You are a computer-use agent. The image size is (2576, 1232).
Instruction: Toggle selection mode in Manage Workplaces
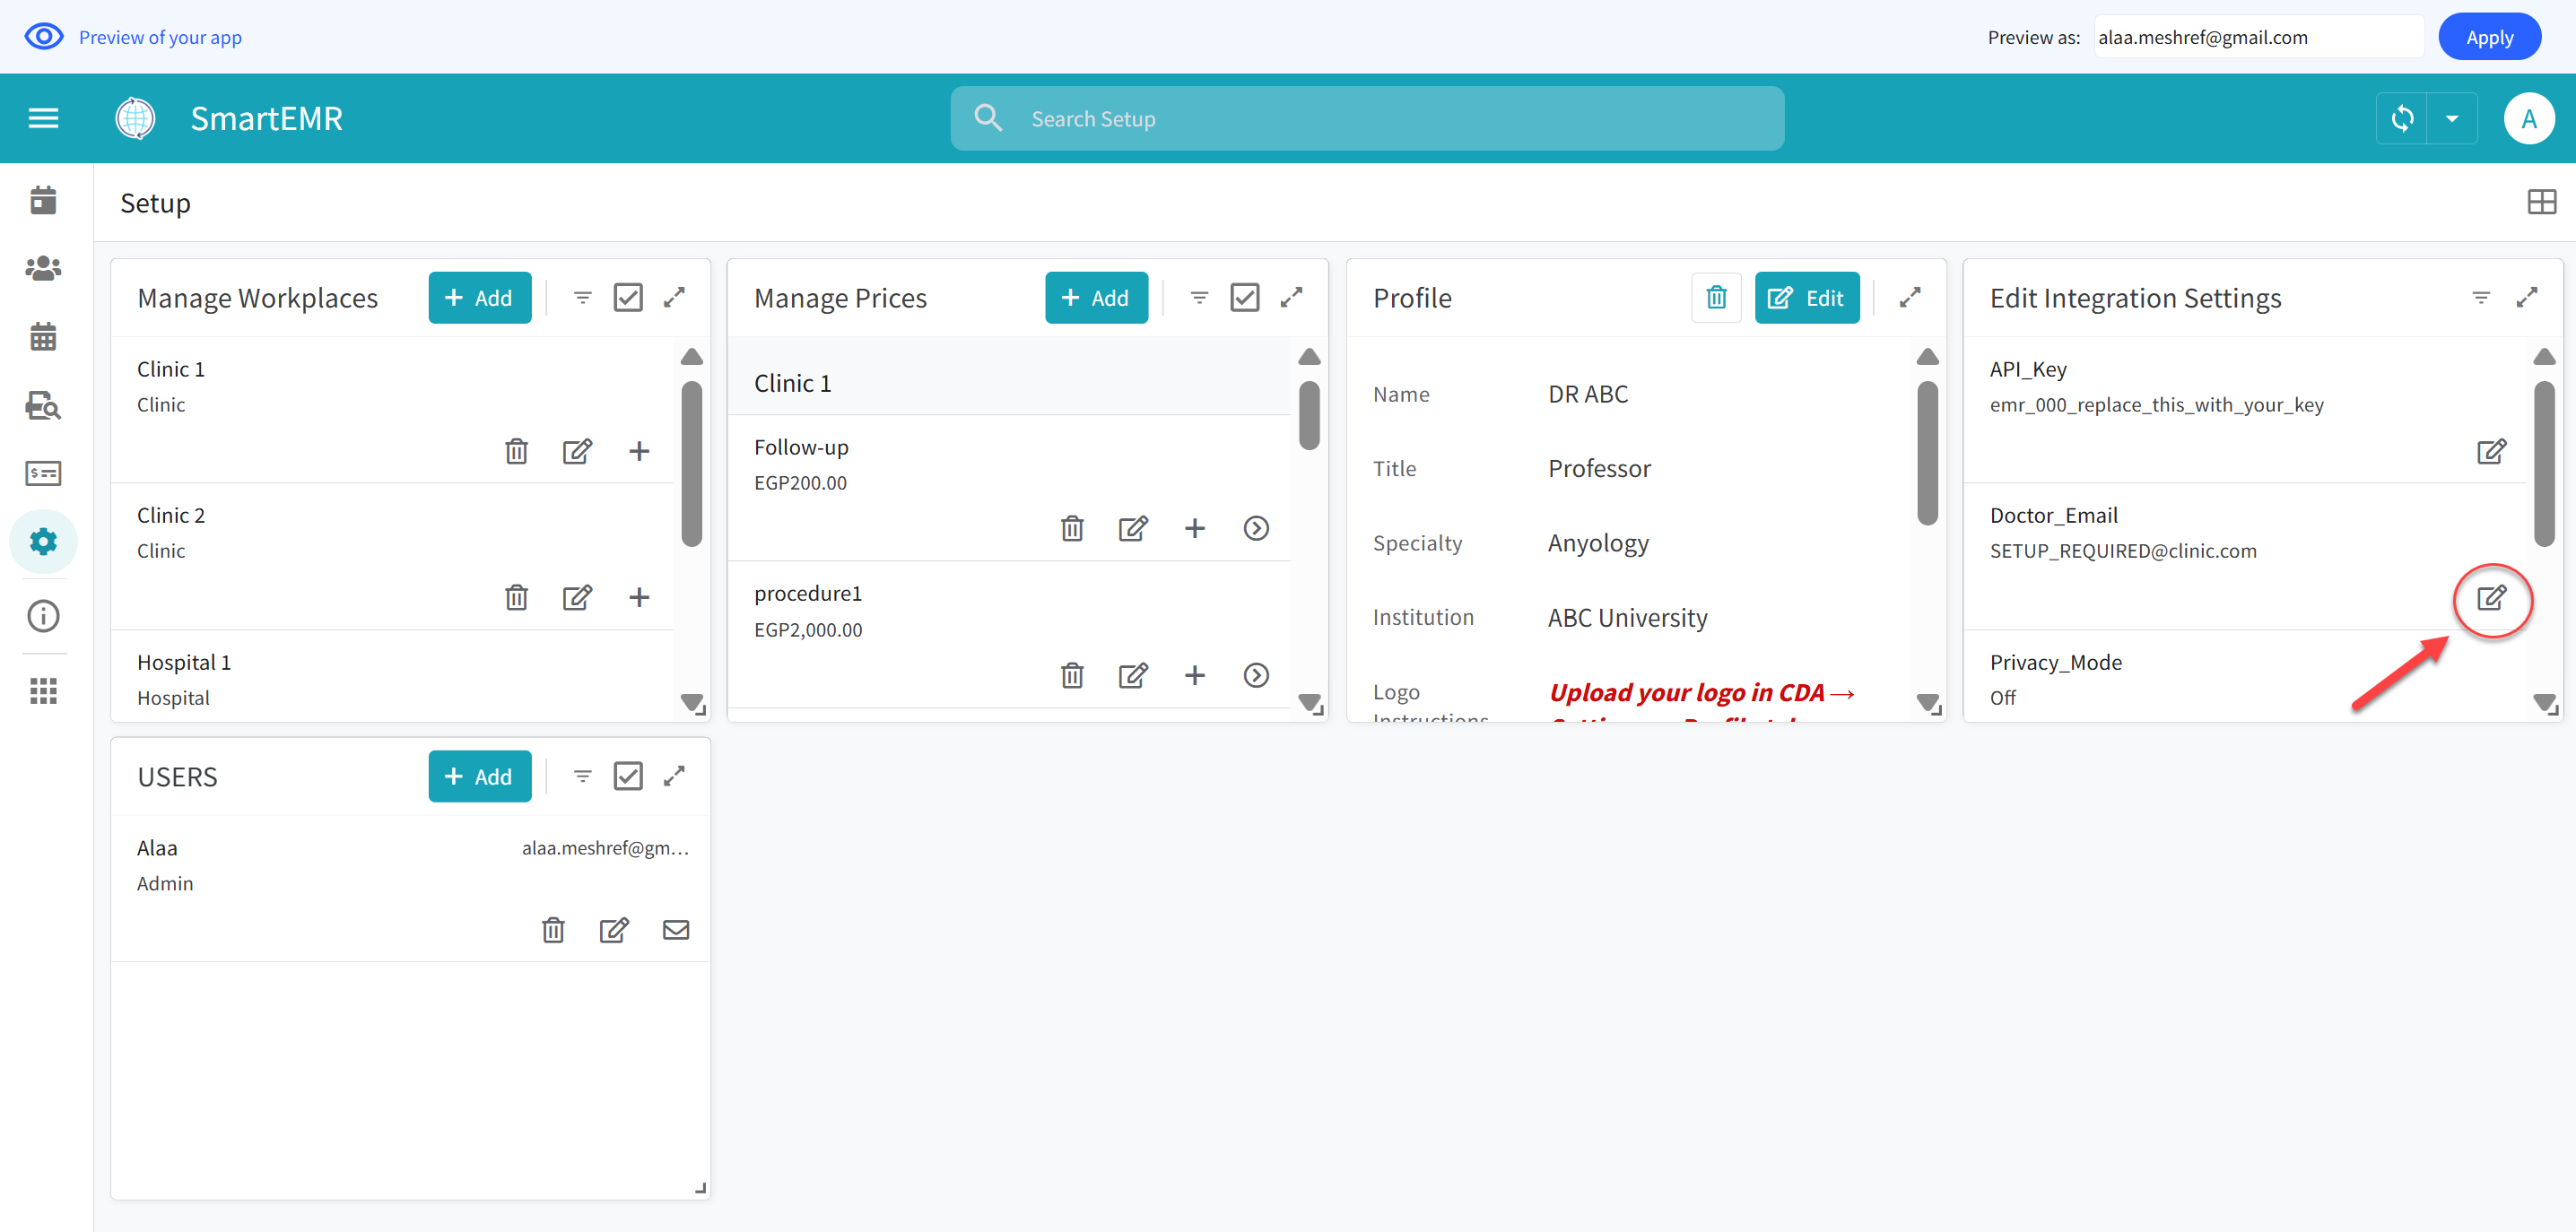[628, 297]
